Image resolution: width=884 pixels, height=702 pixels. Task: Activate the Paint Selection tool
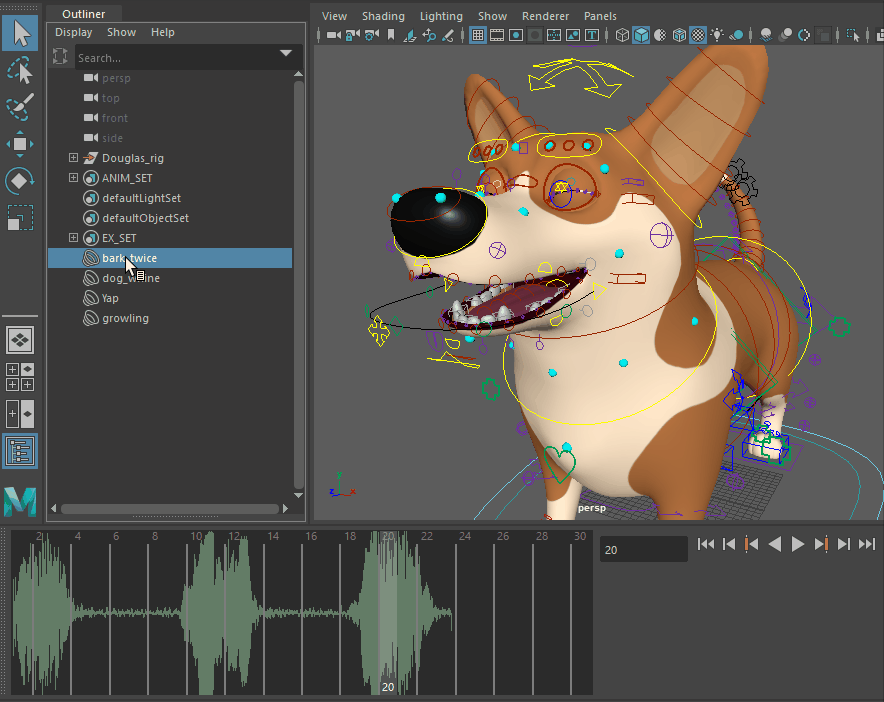[x=20, y=107]
